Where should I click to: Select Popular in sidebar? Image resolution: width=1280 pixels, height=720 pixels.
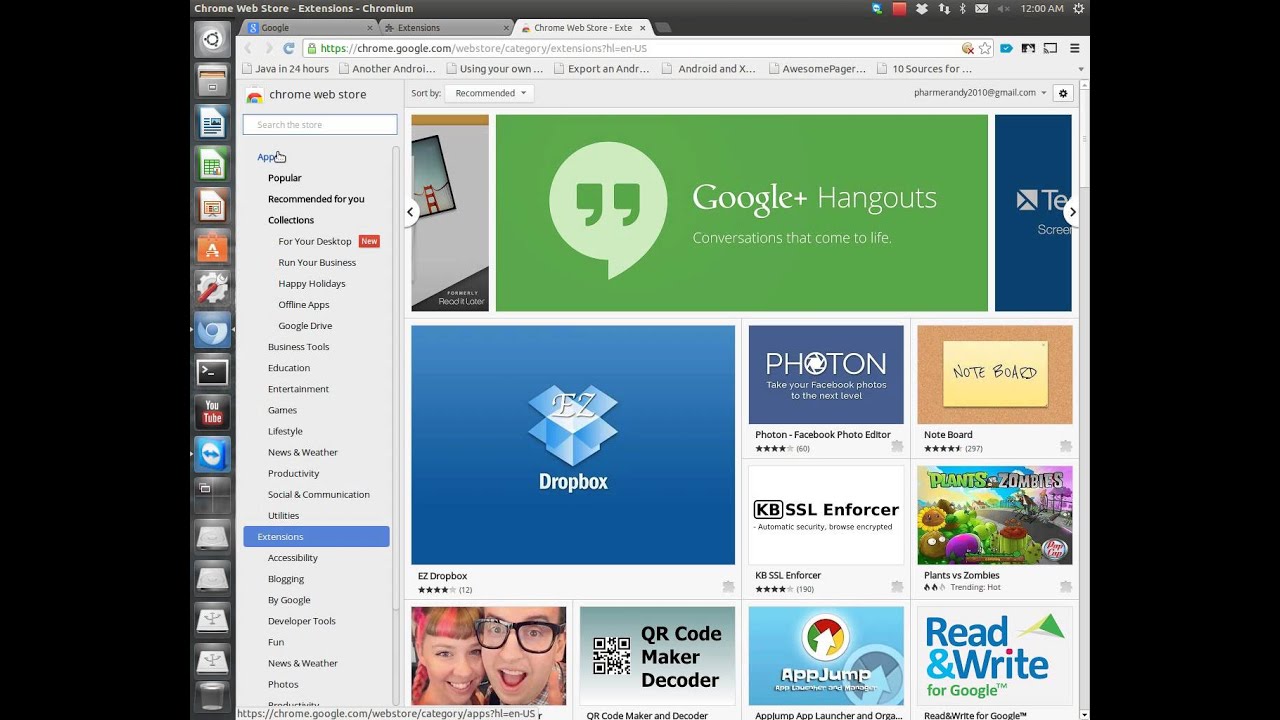pyautogui.click(x=284, y=178)
